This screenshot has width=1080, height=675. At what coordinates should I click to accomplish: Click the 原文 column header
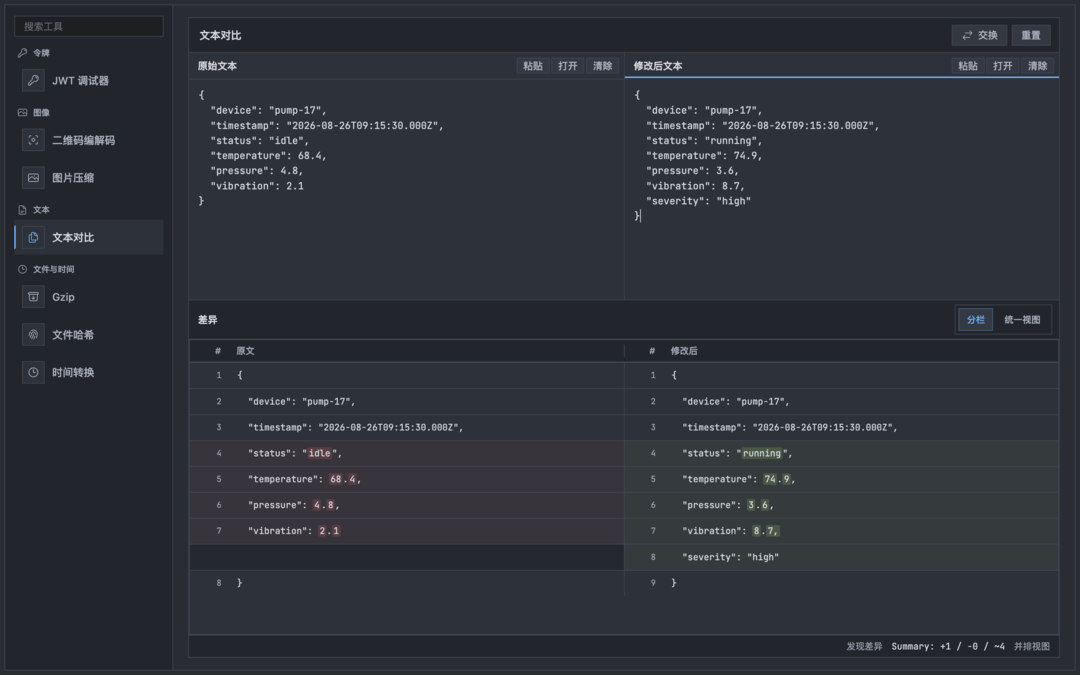(x=245, y=351)
